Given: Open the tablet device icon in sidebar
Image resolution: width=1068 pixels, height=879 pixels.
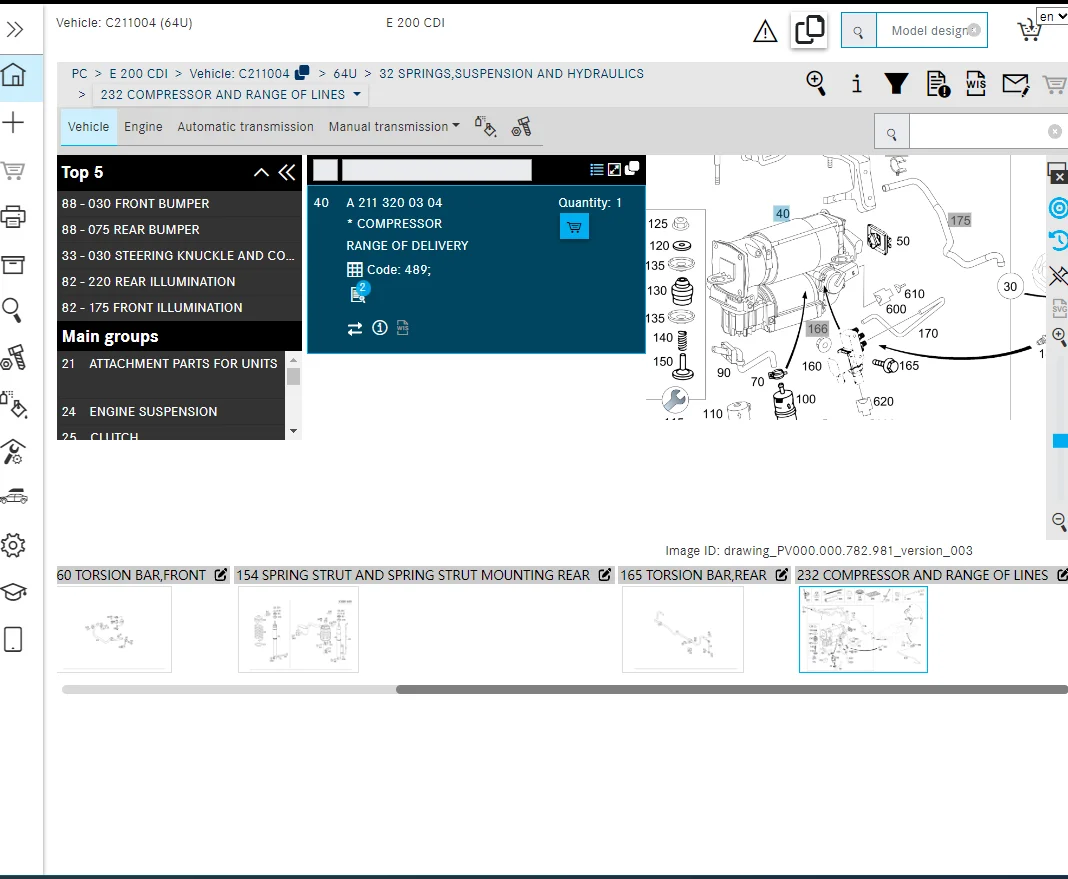Looking at the screenshot, I should (x=13, y=639).
